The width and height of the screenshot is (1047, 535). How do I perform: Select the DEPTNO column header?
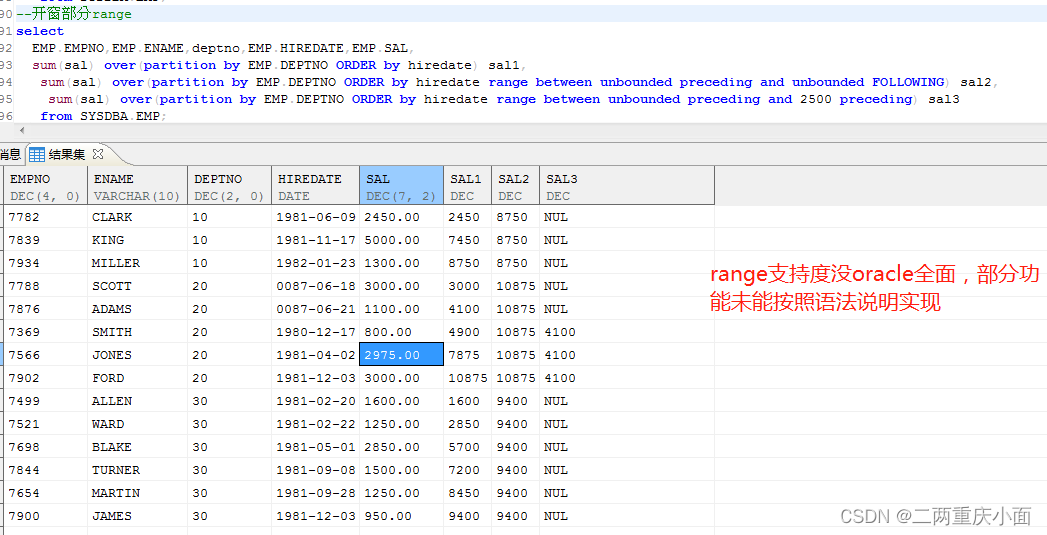pyautogui.click(x=230, y=186)
